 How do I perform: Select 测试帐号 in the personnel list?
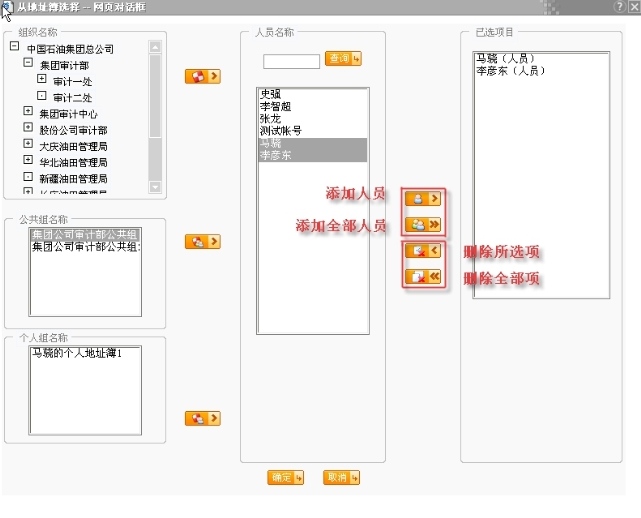click(x=280, y=131)
